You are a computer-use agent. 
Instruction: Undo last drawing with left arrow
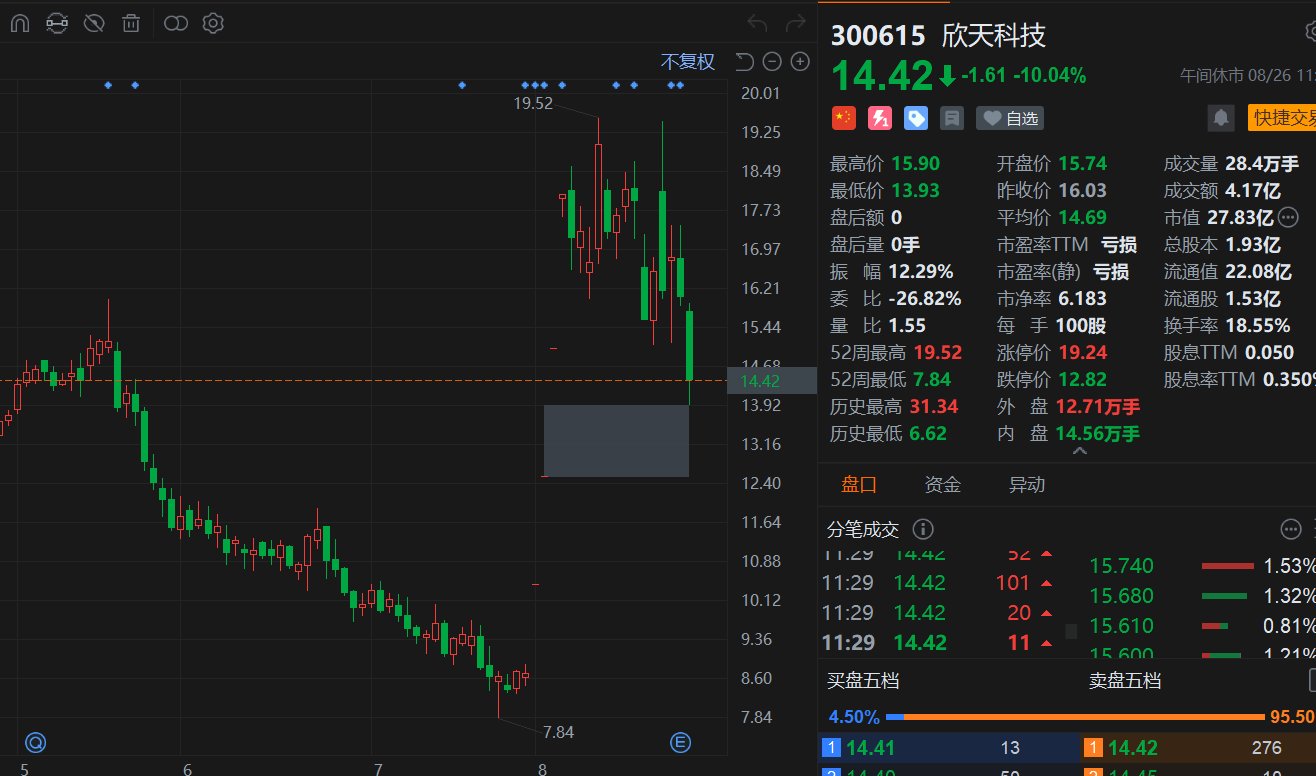click(x=758, y=23)
